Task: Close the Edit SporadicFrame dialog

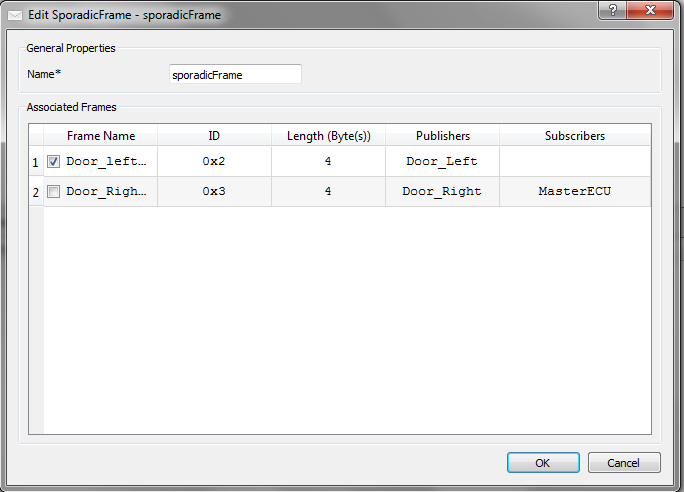Action: click(650, 10)
